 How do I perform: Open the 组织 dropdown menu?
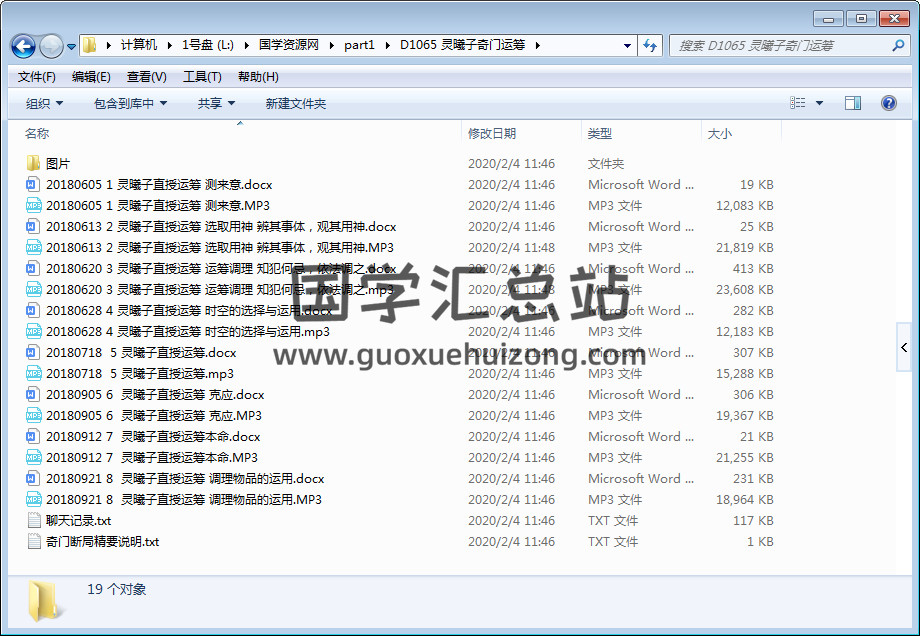click(44, 104)
